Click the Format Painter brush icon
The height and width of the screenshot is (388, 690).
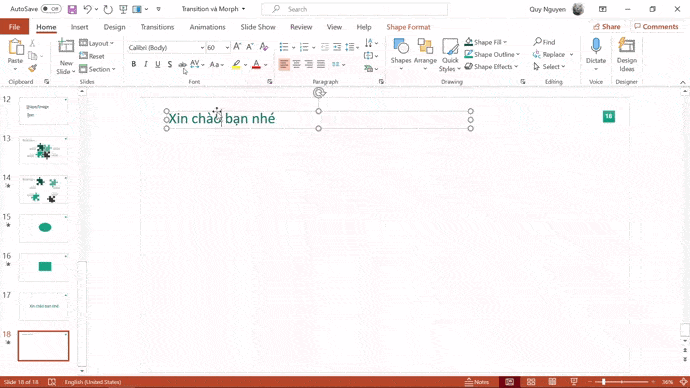pos(32,68)
